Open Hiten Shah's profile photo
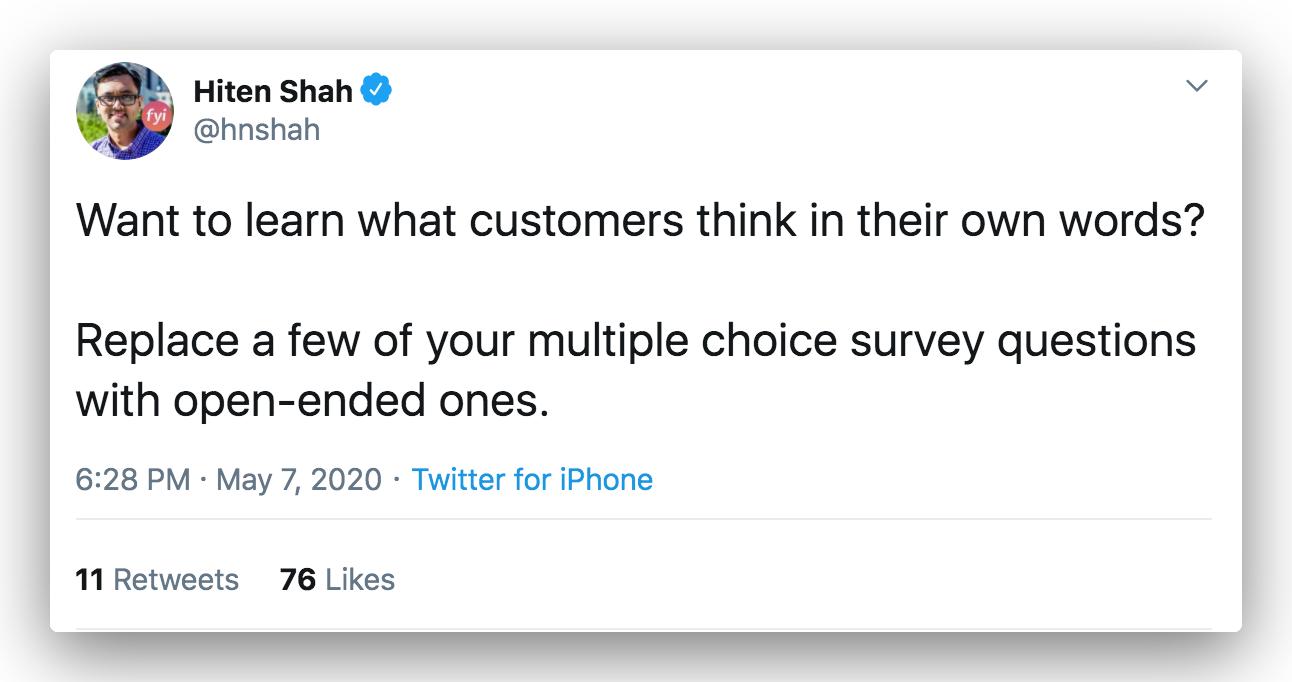 (125, 111)
